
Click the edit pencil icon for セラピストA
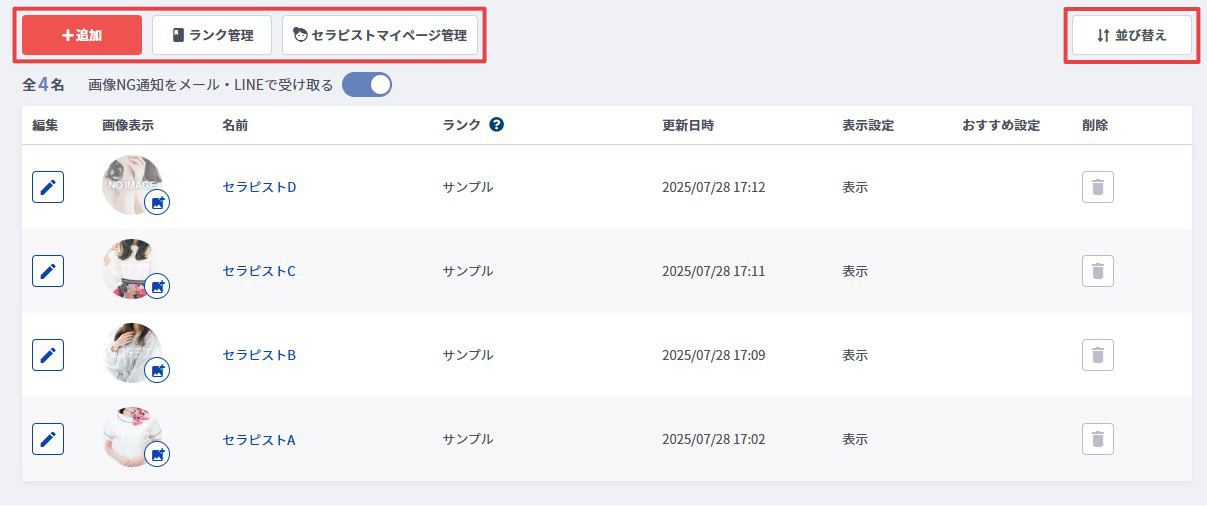pyautogui.click(x=48, y=439)
